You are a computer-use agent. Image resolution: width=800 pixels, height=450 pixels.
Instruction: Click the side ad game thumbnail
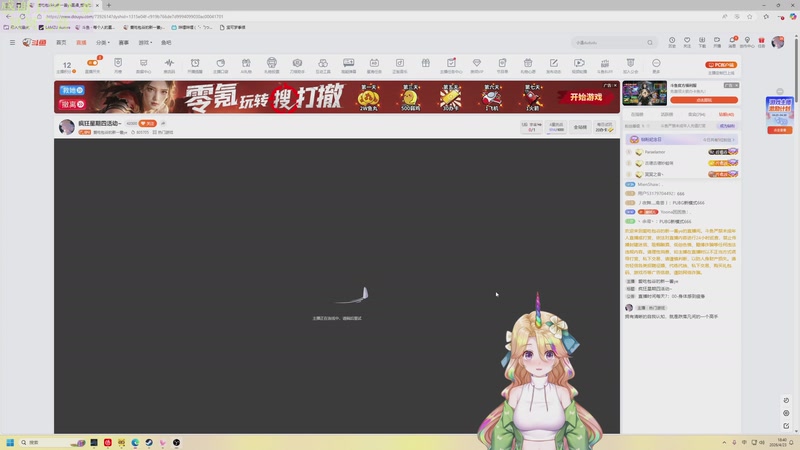click(644, 93)
